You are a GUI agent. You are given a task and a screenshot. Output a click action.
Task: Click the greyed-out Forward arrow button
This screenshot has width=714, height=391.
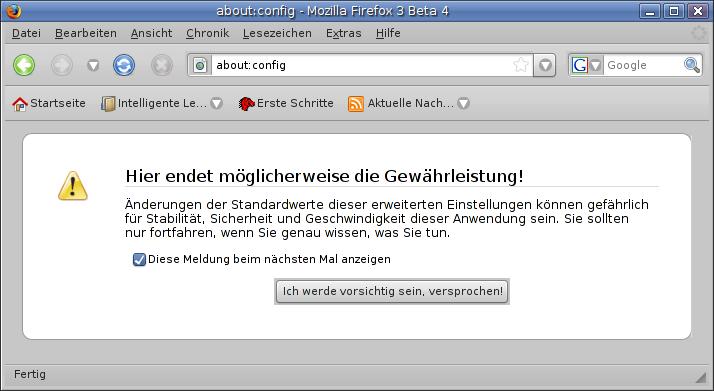tap(61, 65)
